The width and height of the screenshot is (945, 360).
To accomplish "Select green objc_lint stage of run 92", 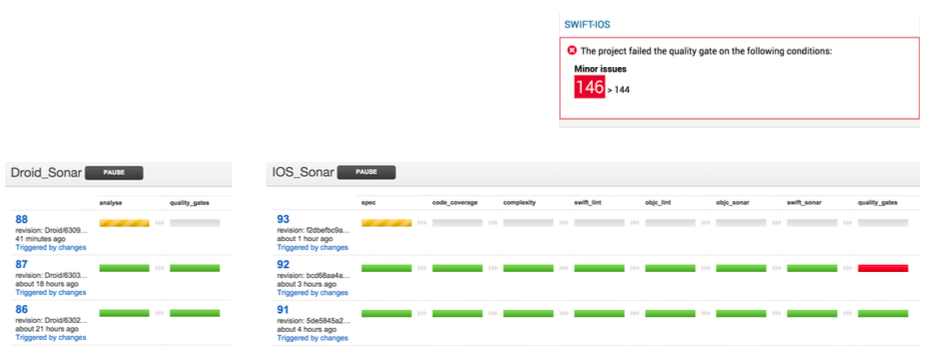I will [x=670, y=268].
